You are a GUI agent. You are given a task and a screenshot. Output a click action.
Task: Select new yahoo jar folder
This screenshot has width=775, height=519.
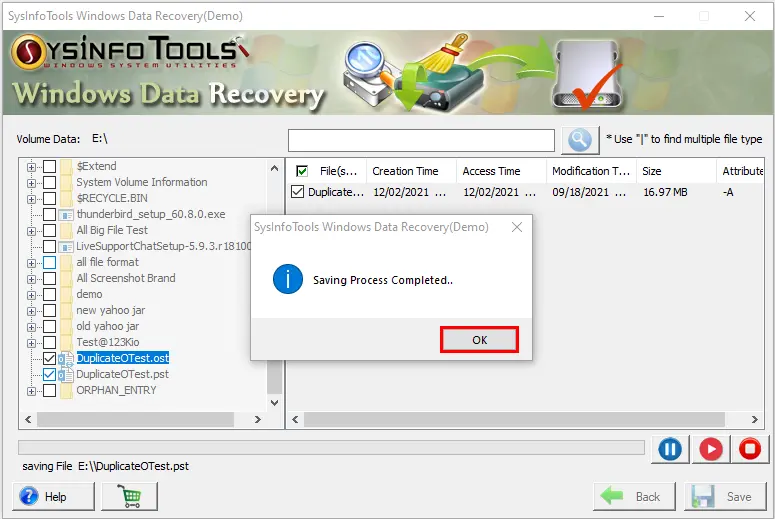[x=110, y=310]
